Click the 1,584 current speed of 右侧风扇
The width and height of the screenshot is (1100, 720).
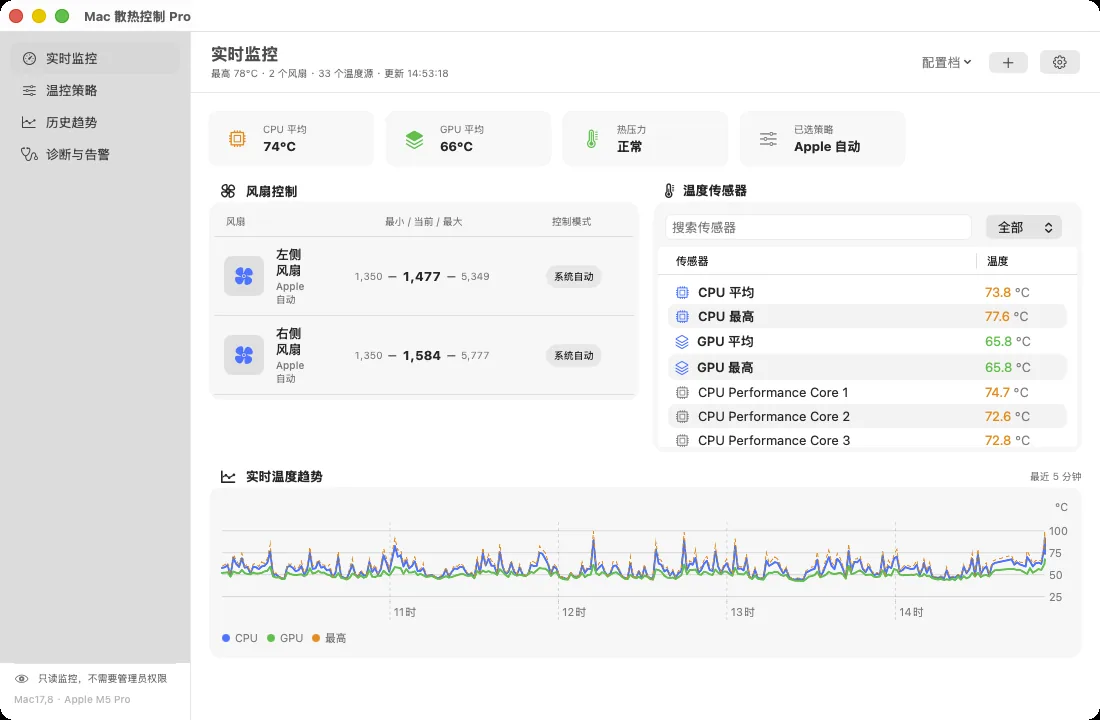coord(422,356)
